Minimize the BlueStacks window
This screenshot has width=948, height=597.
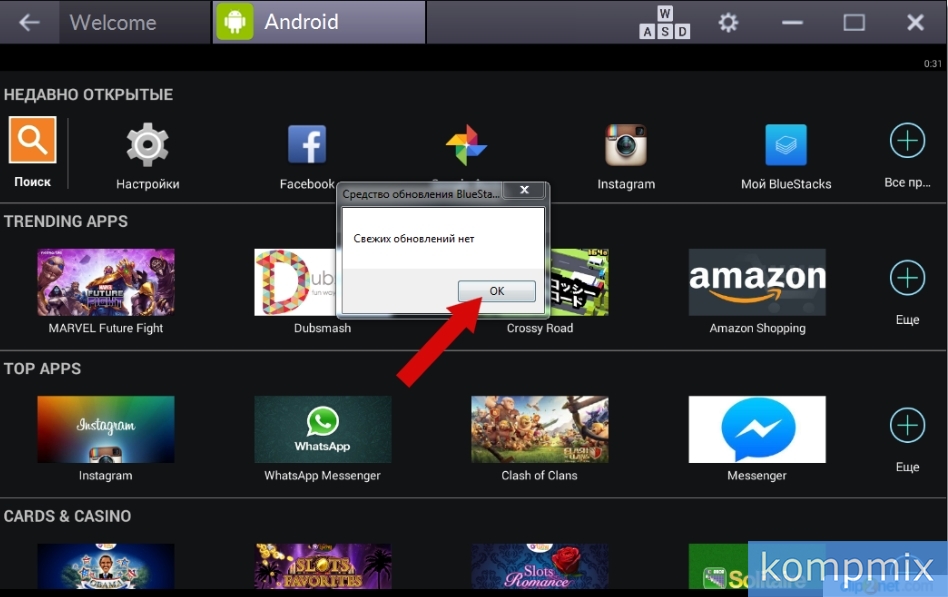pyautogui.click(x=792, y=23)
